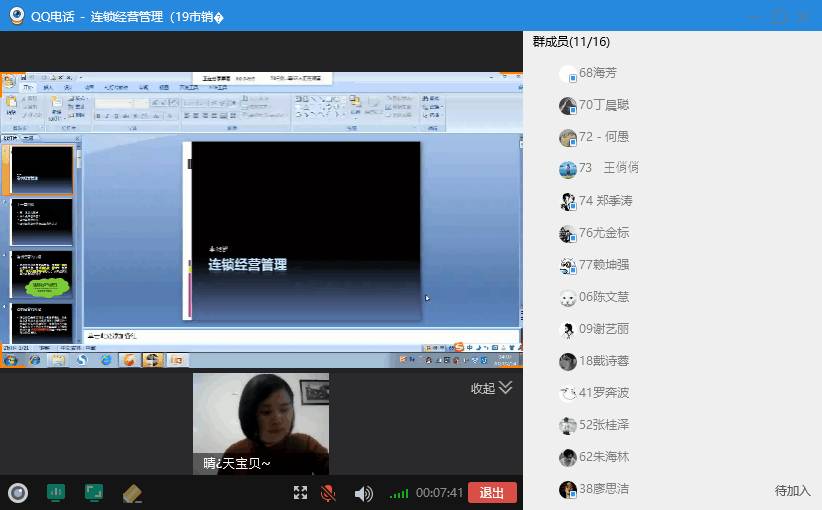Screen dimensions: 822x510
Task: Click the shared 连锁经营管理 slide view
Action: click(305, 230)
